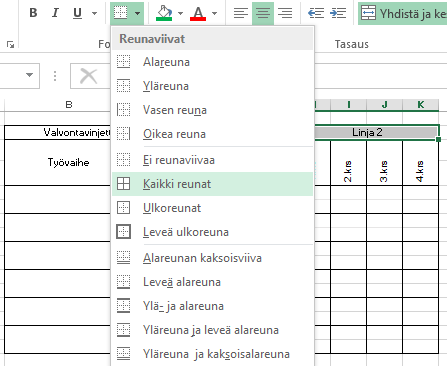Click the formula bar cancel X
447x366 pixels.
[89, 76]
